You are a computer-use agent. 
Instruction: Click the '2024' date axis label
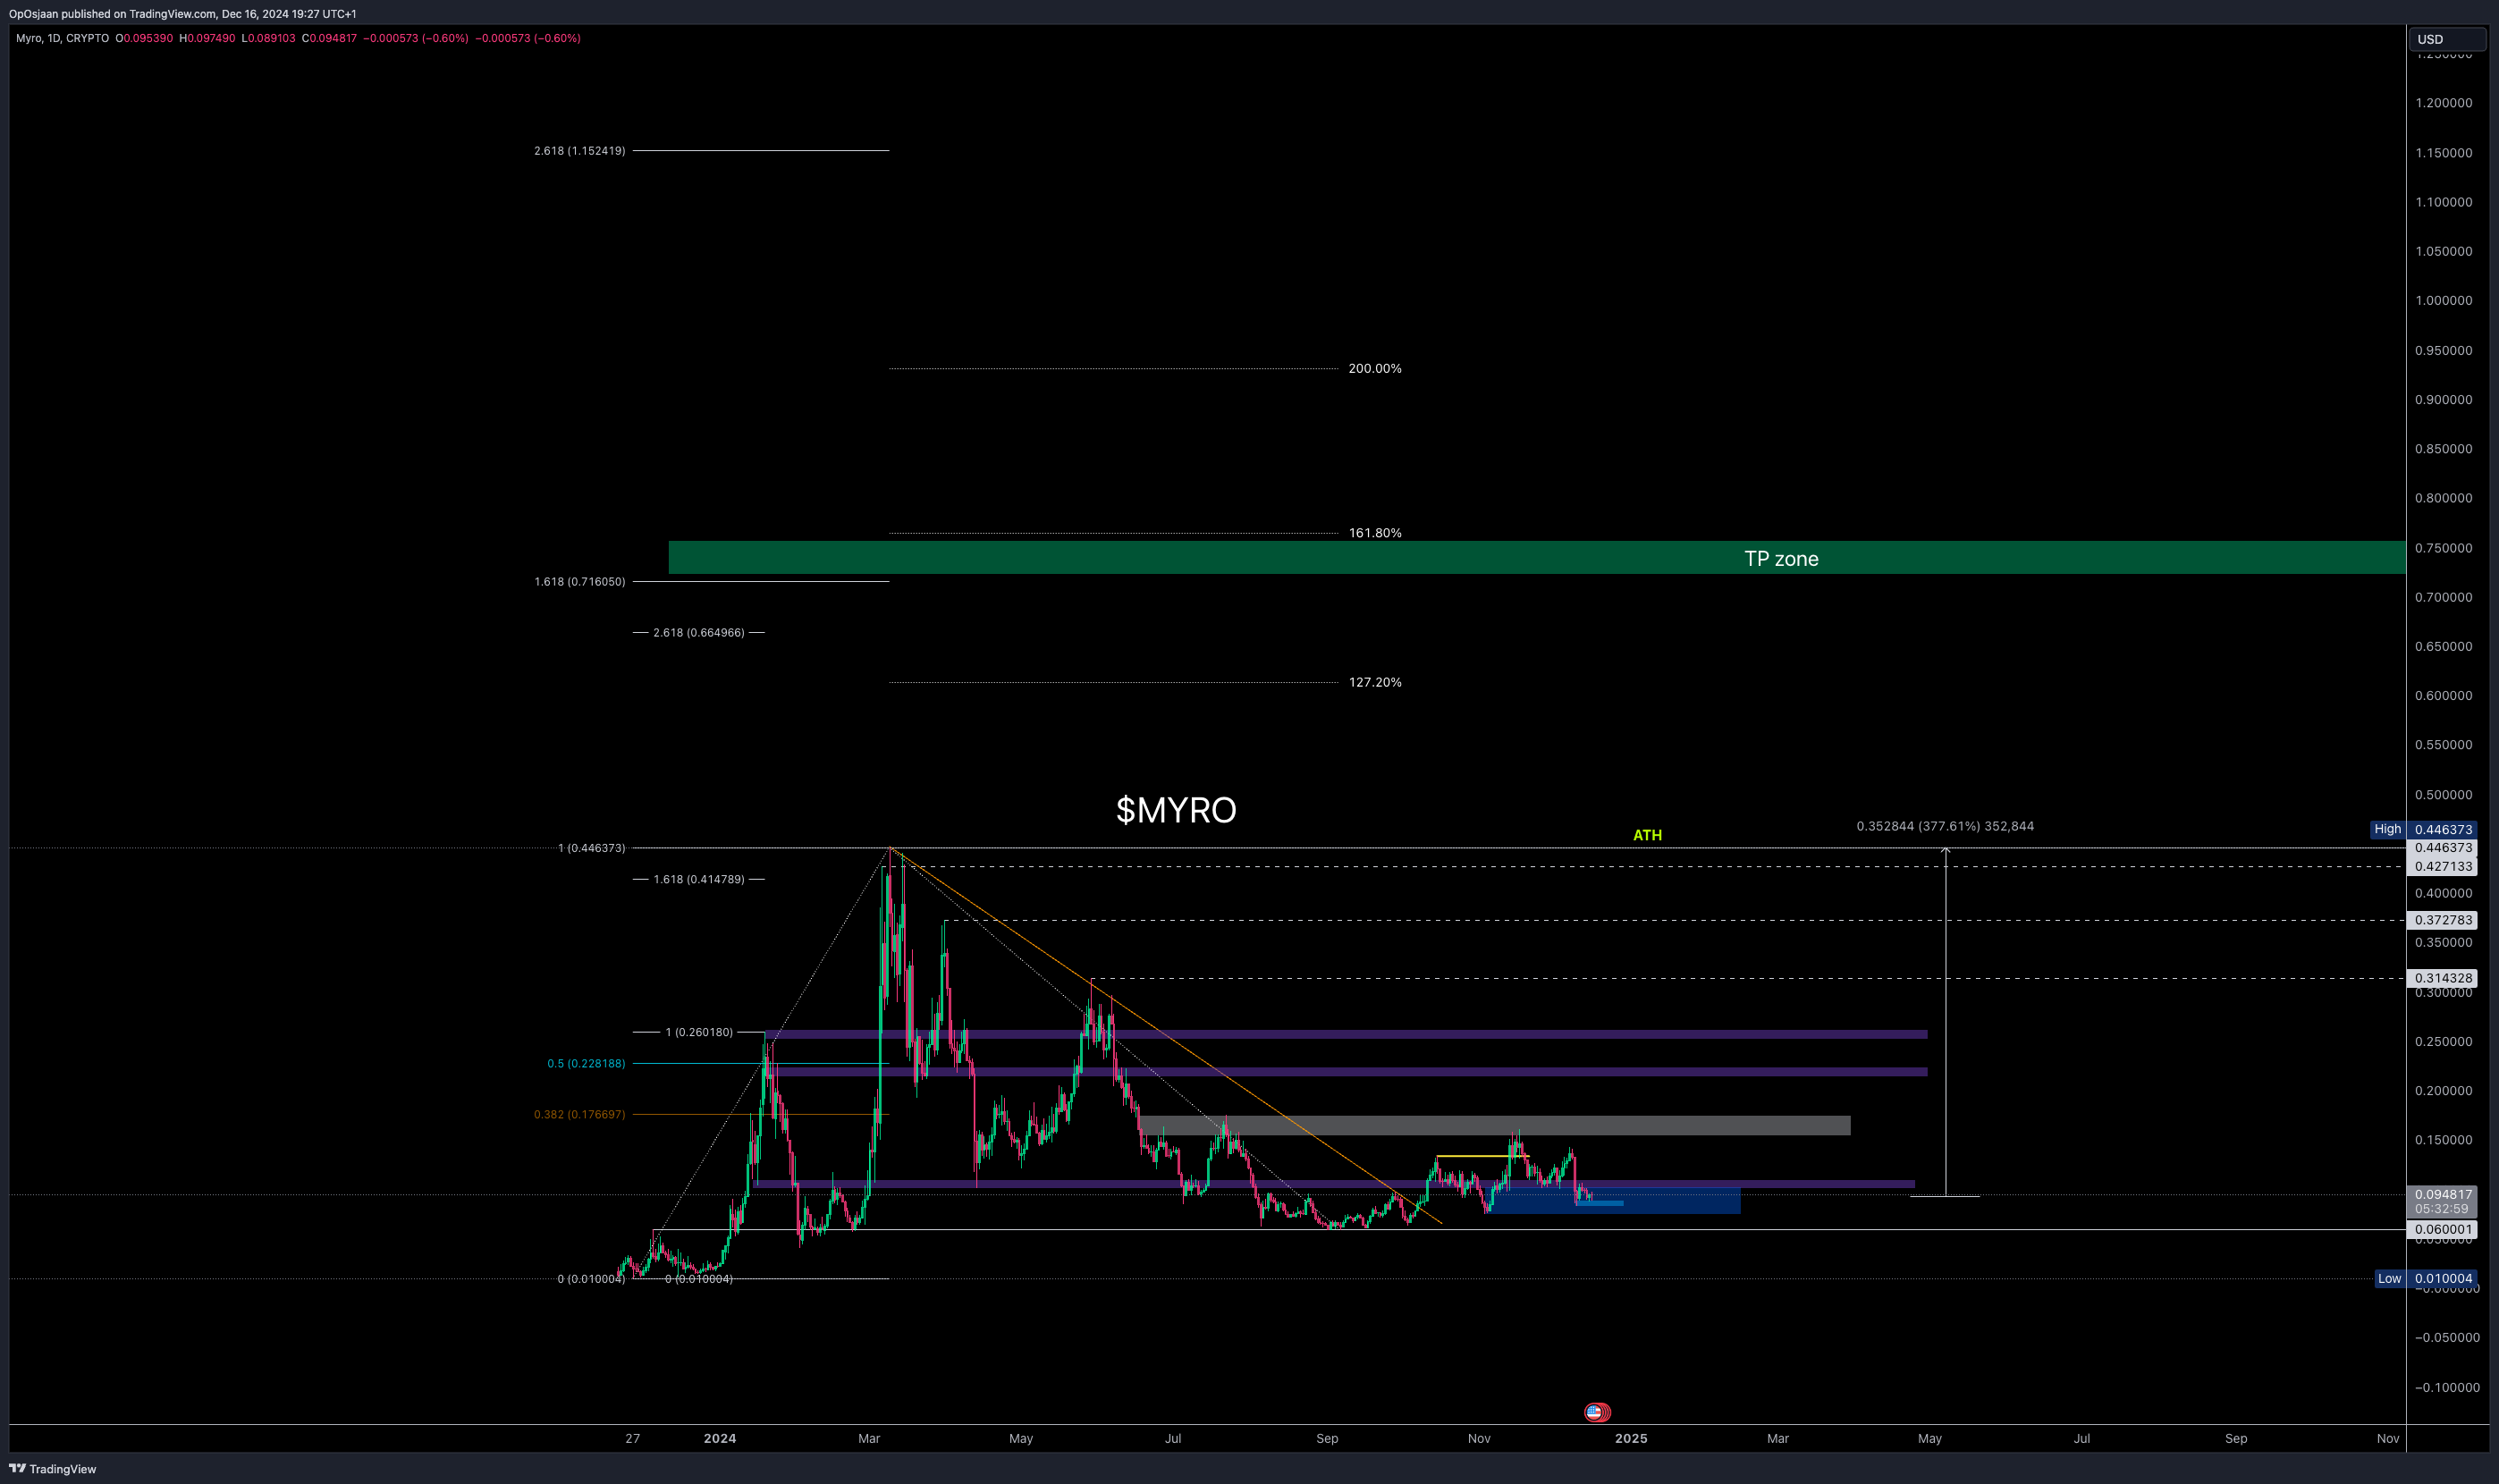719,1439
